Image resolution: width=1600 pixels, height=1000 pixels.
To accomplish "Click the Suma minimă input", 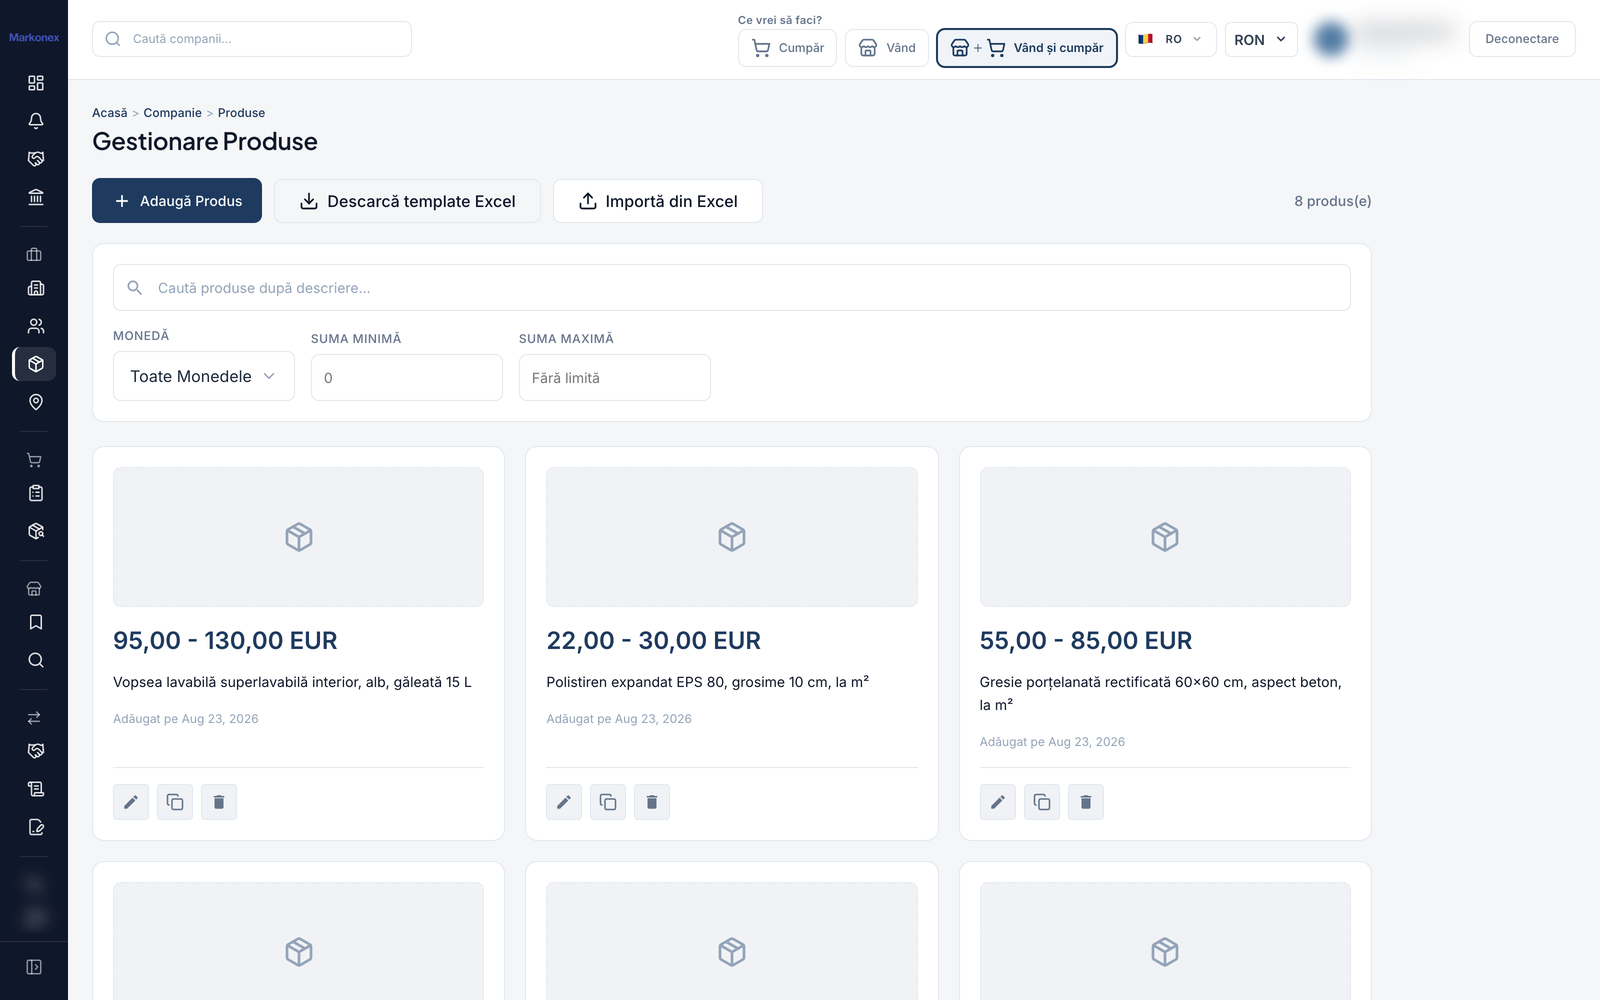I will (407, 378).
